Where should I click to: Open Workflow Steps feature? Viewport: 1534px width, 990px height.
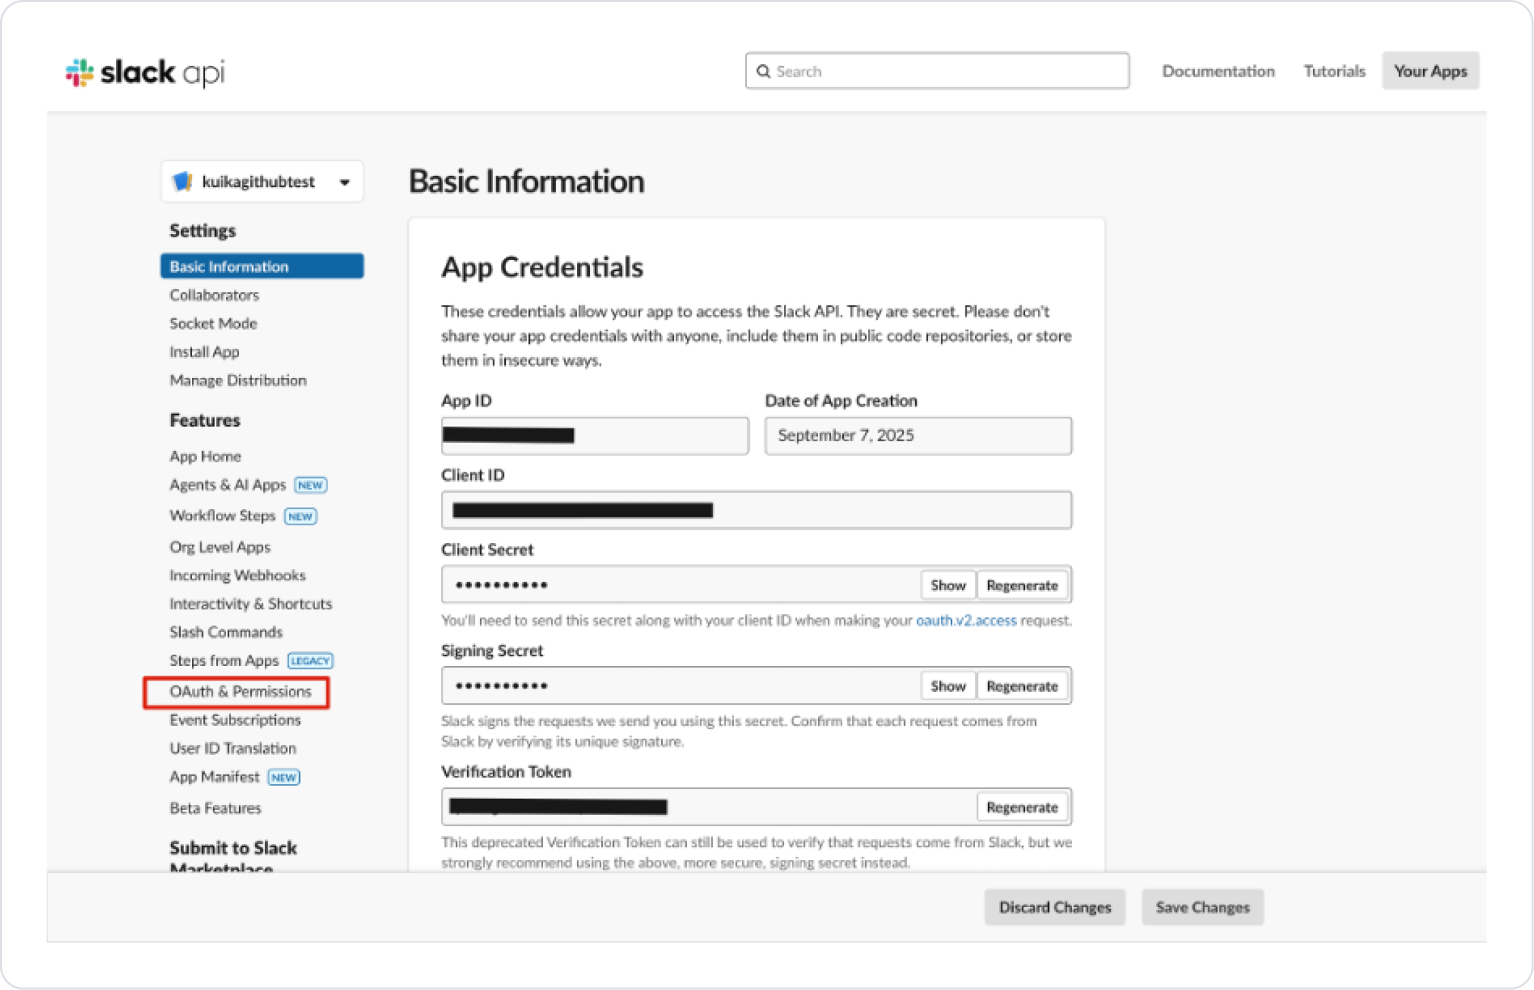222,516
